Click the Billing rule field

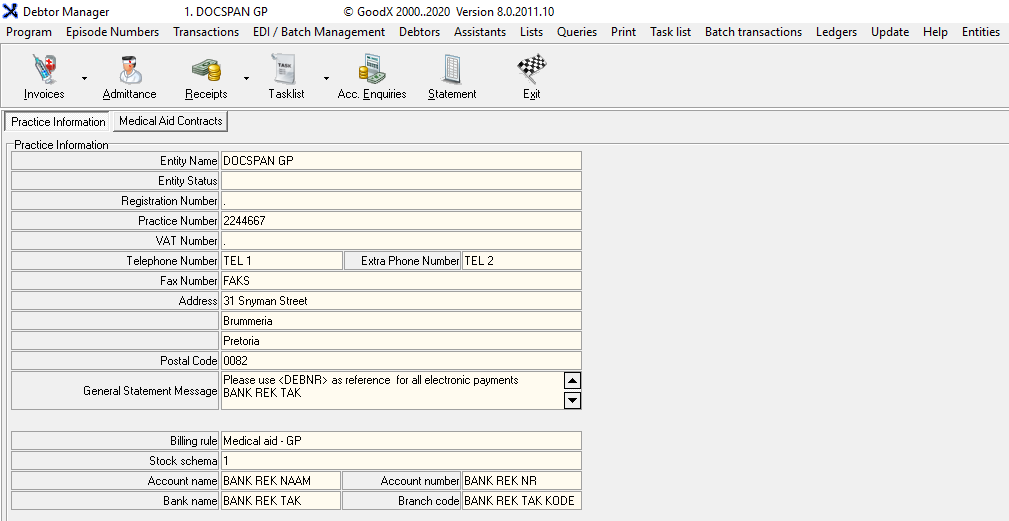pos(400,441)
